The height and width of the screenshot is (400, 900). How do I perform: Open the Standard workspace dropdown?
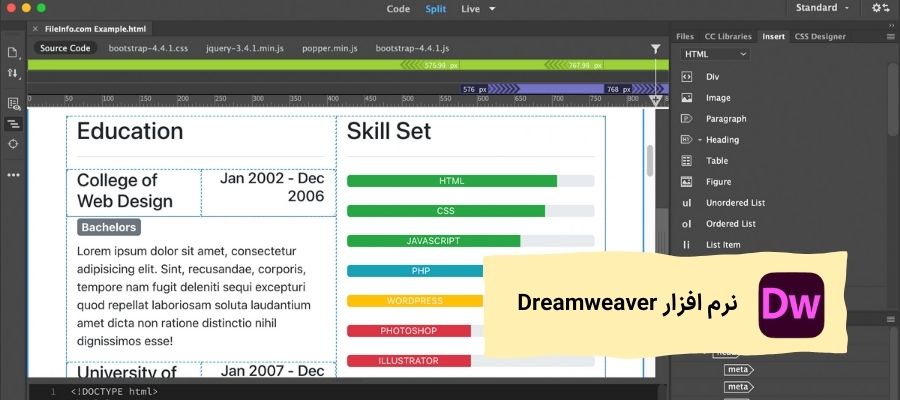click(x=822, y=8)
